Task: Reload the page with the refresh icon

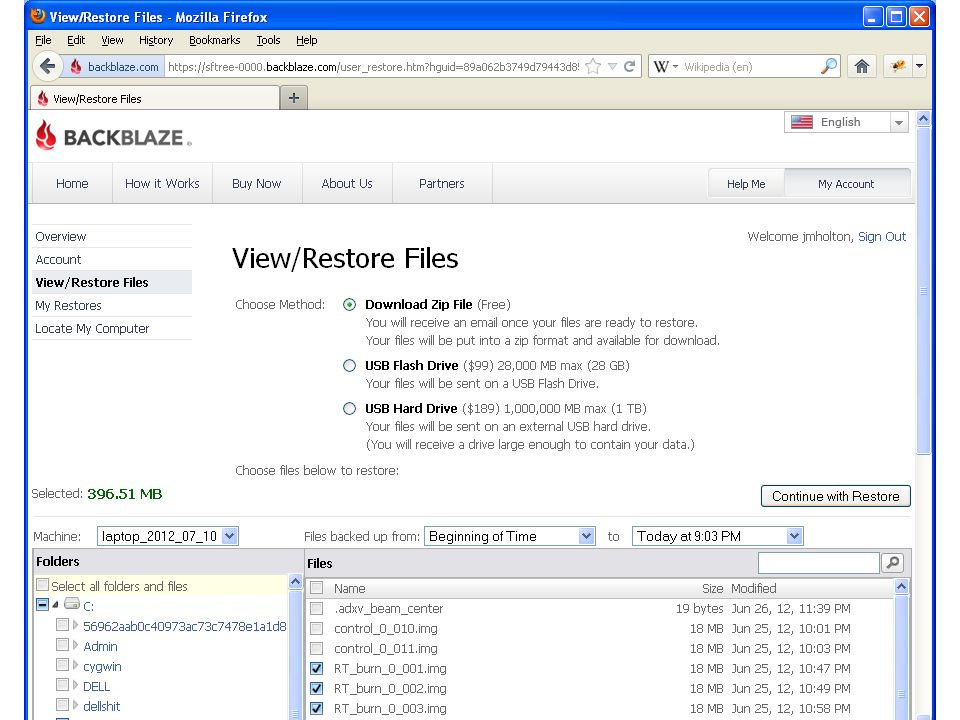Action: 629,66
